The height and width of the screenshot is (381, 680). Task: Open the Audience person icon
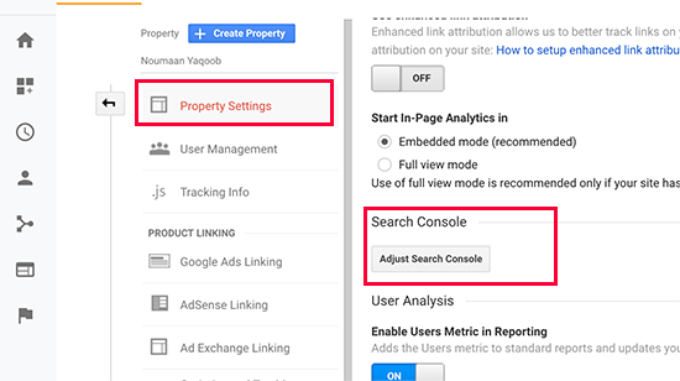25,178
